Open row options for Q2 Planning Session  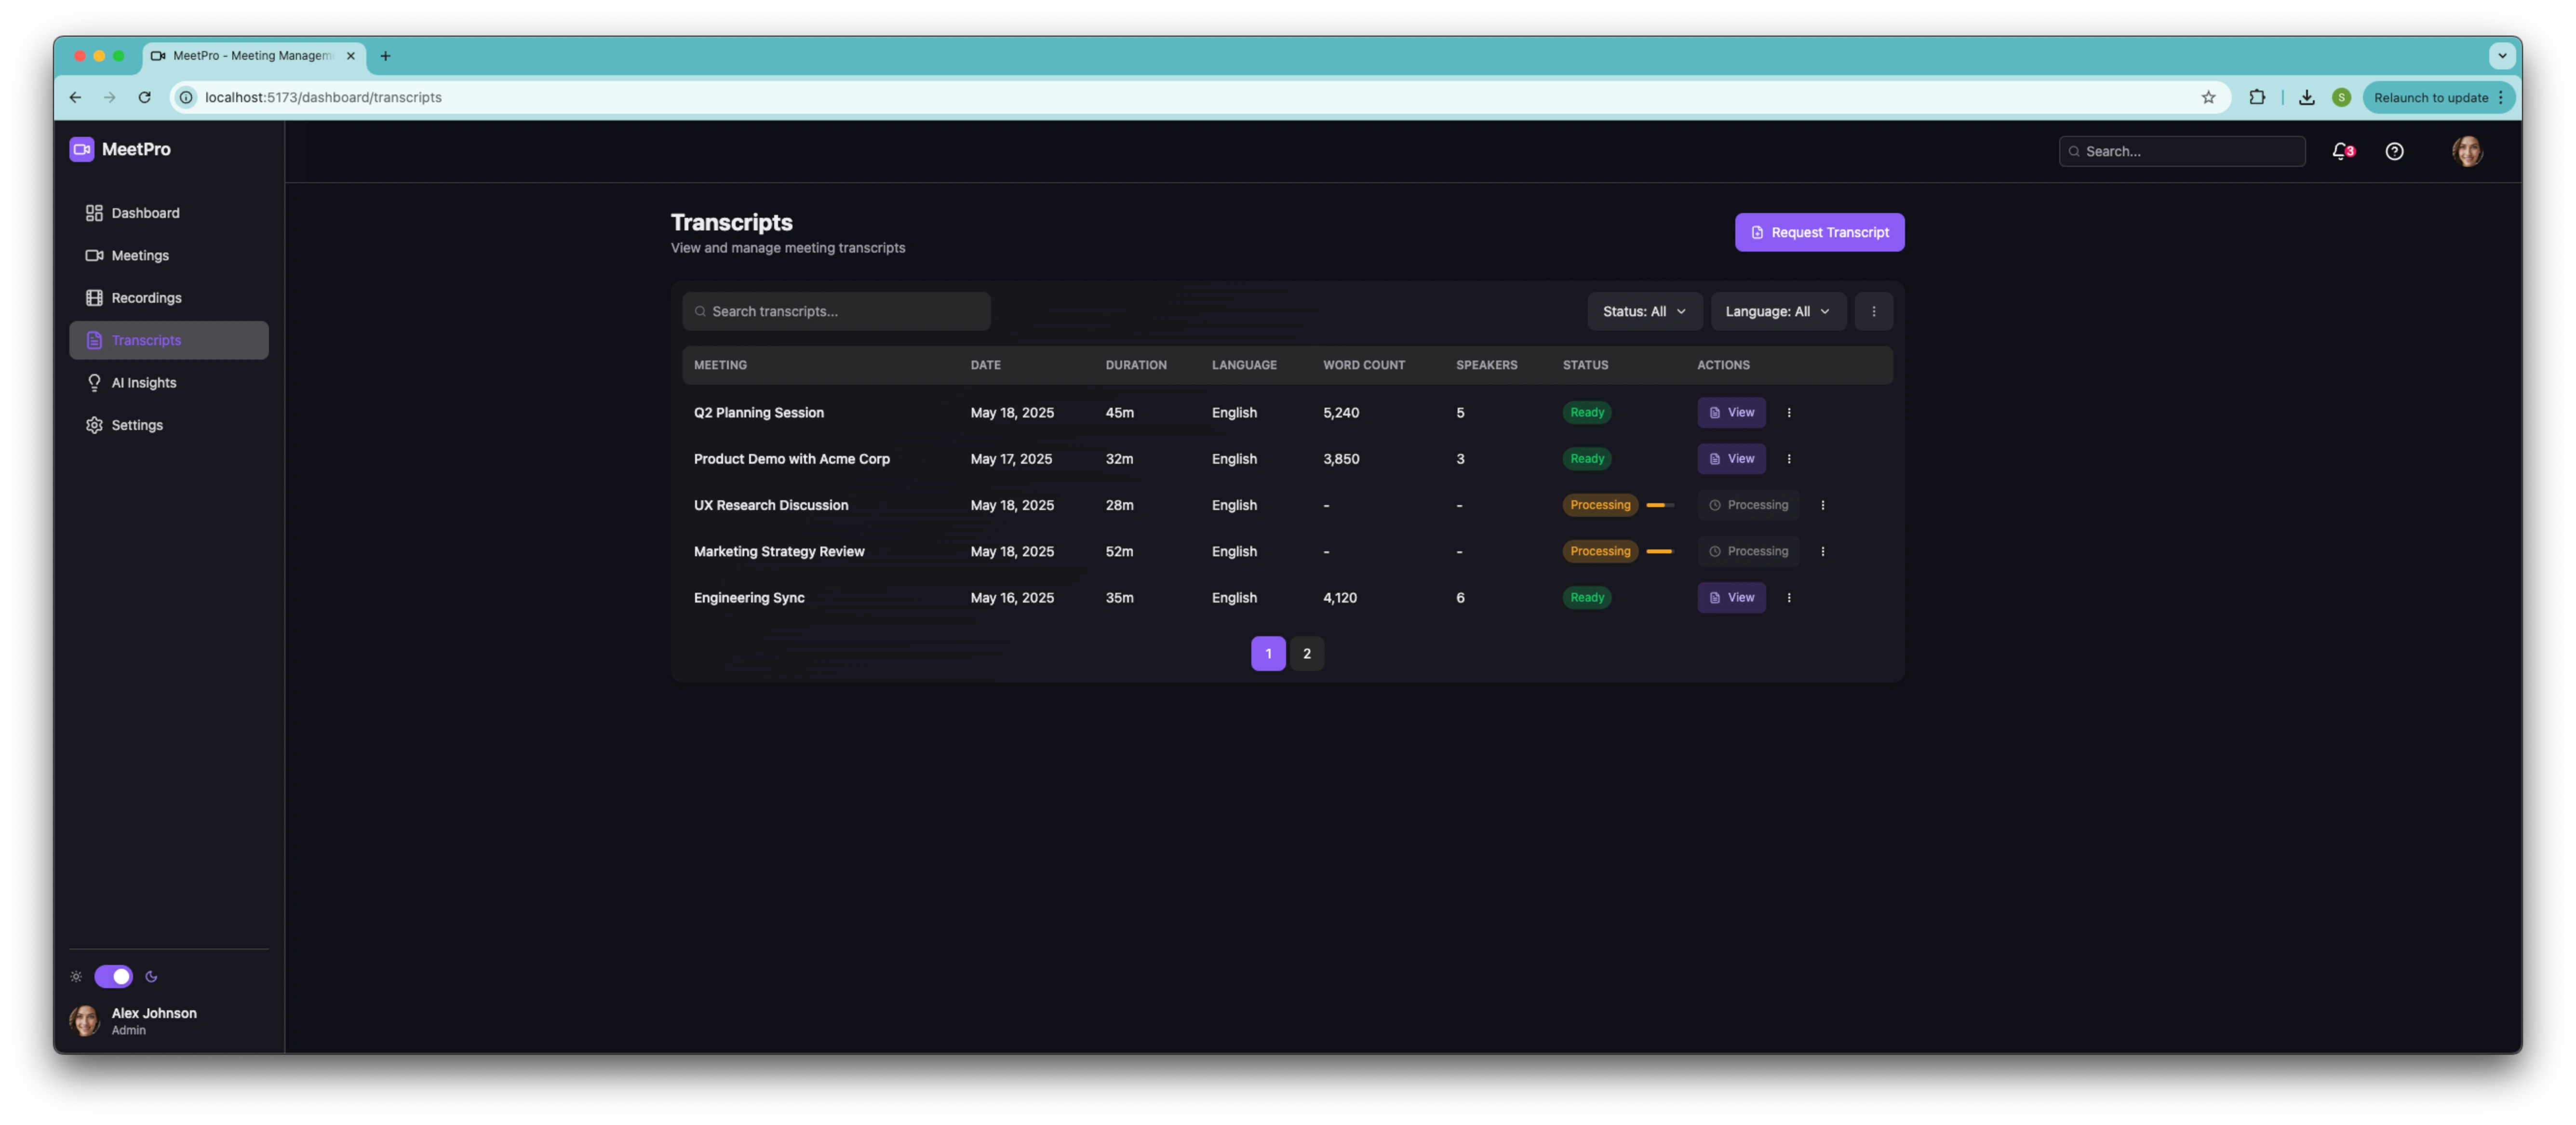(1789, 412)
